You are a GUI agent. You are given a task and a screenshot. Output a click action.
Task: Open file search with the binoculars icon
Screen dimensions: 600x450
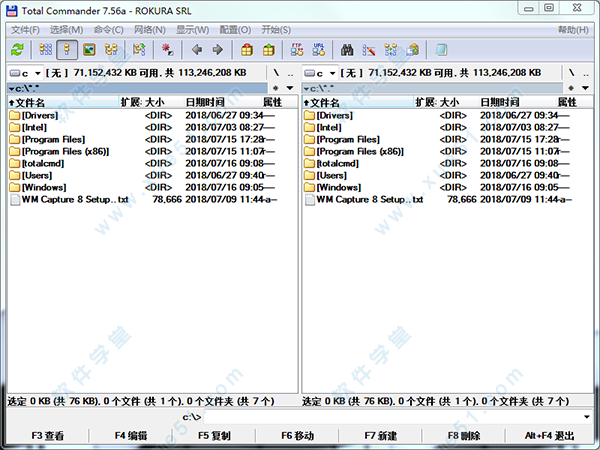[x=347, y=49]
